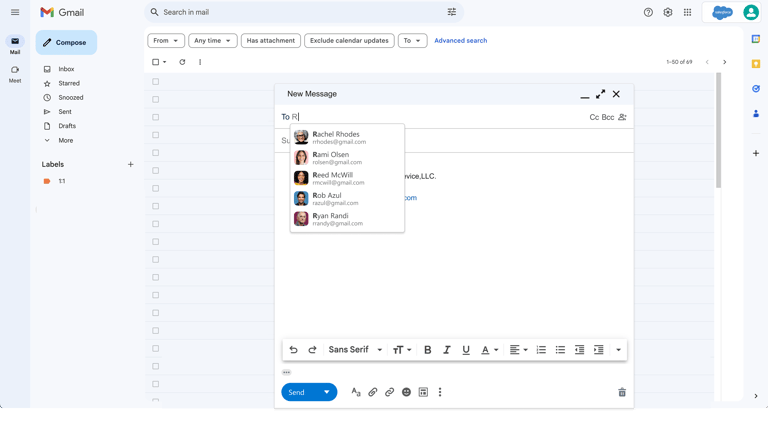Open the Snoozed folder

tap(71, 97)
